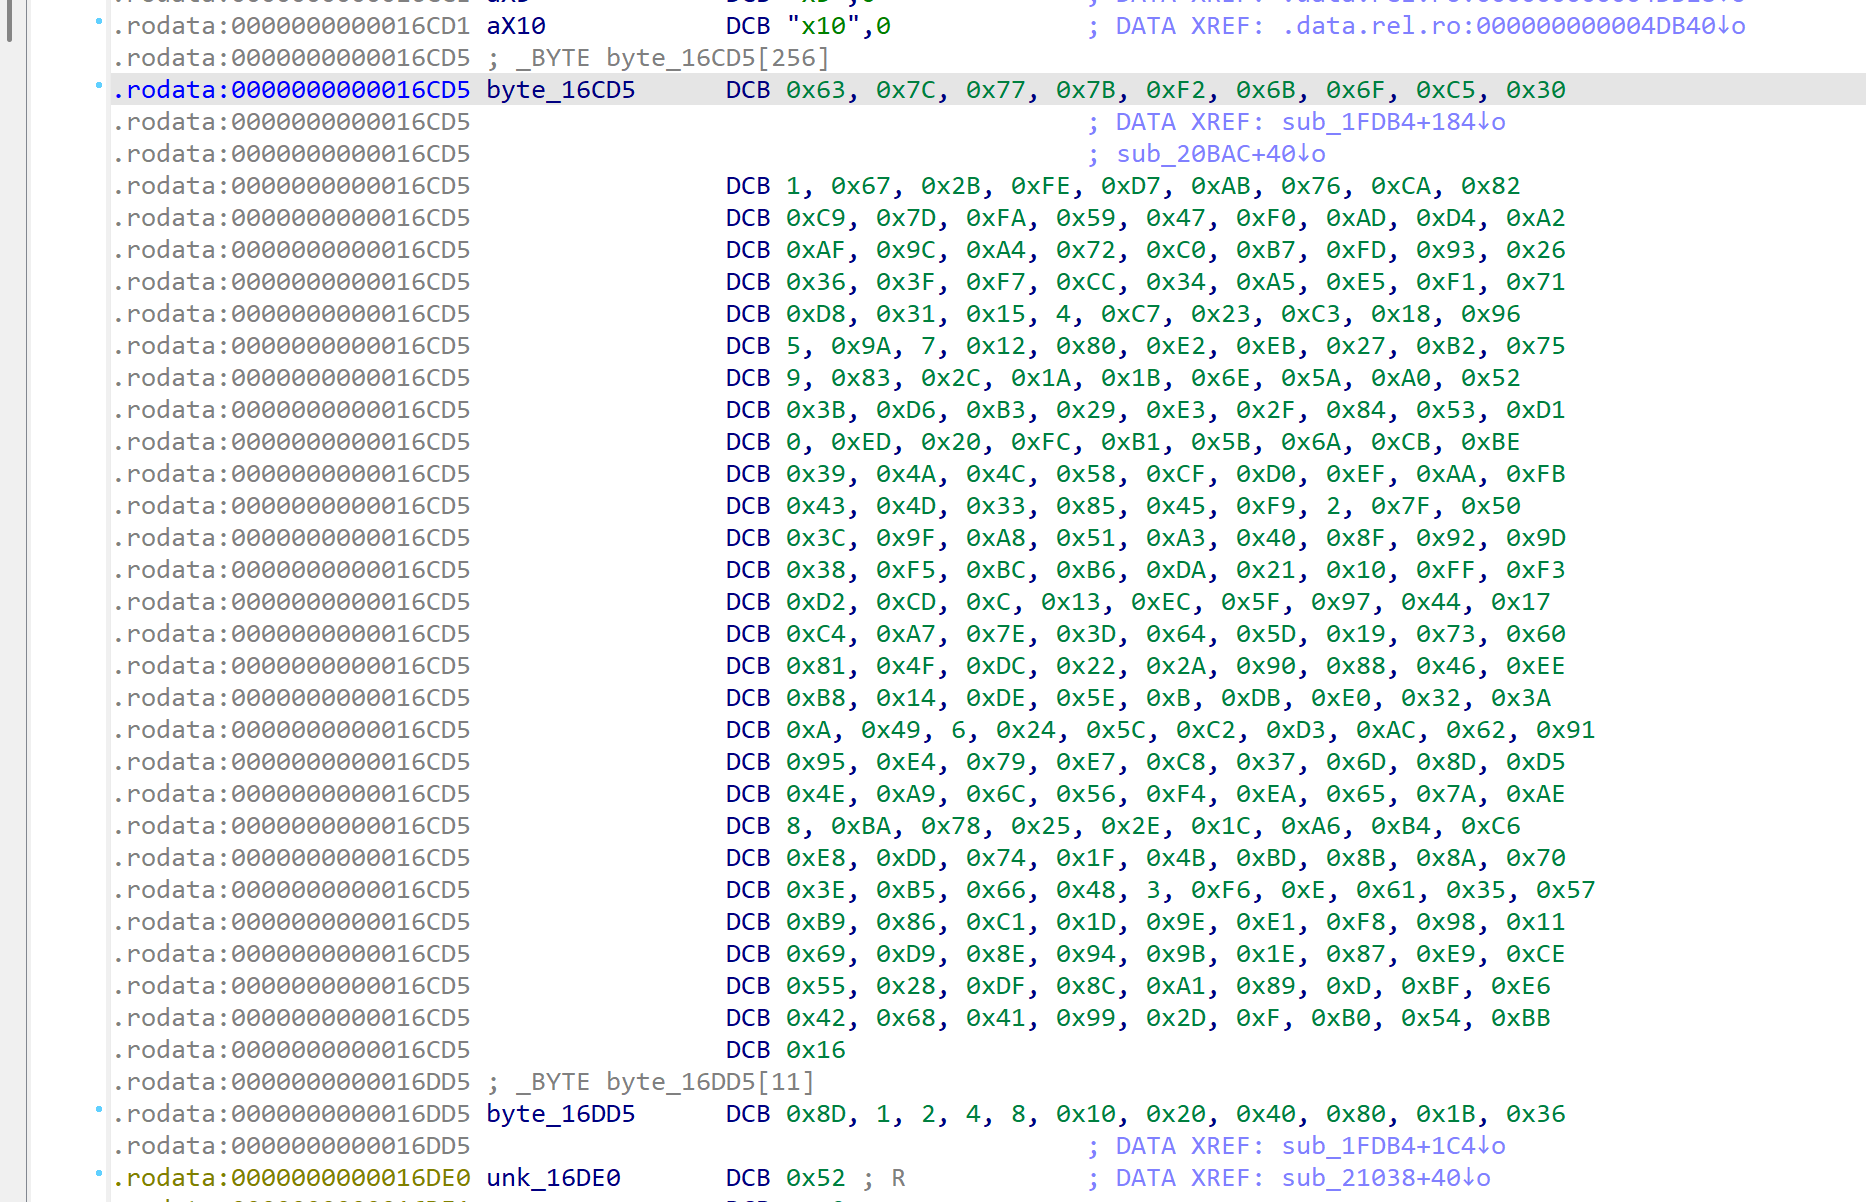This screenshot has height=1202, width=1866.
Task: Click the byte value 0x9F
Action: coord(906,538)
